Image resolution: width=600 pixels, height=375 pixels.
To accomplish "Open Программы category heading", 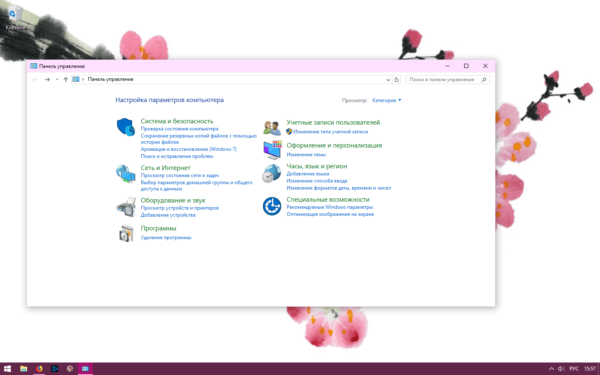I will coord(158,228).
